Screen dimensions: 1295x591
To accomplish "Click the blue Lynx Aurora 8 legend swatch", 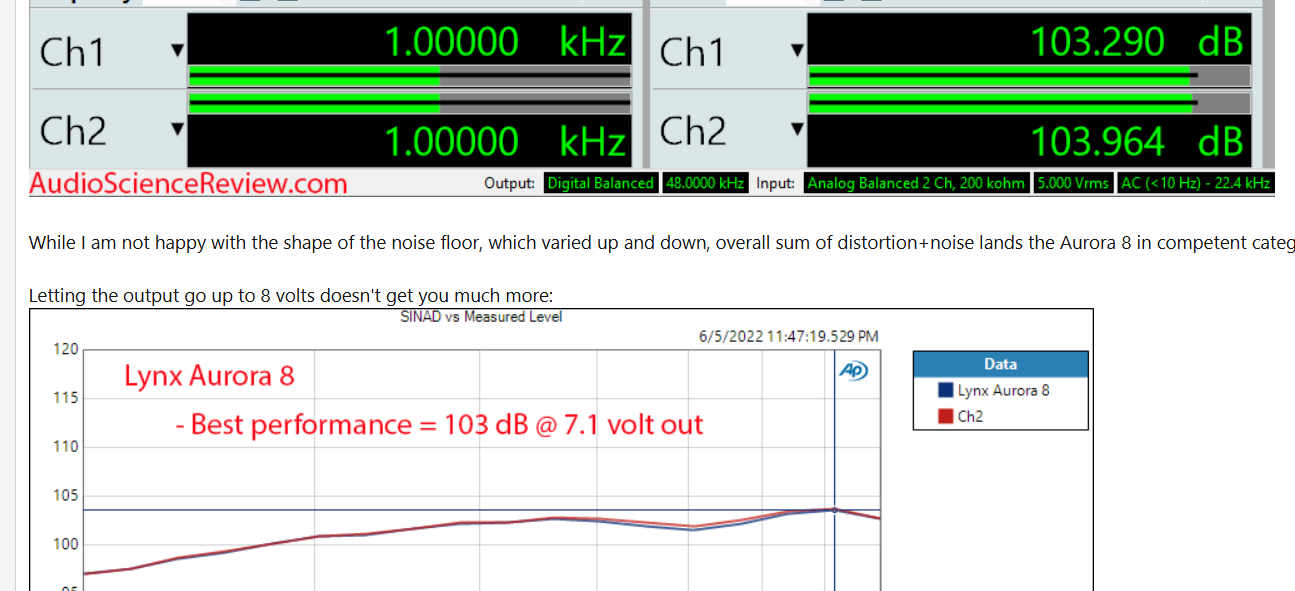I will pyautogui.click(x=946, y=390).
